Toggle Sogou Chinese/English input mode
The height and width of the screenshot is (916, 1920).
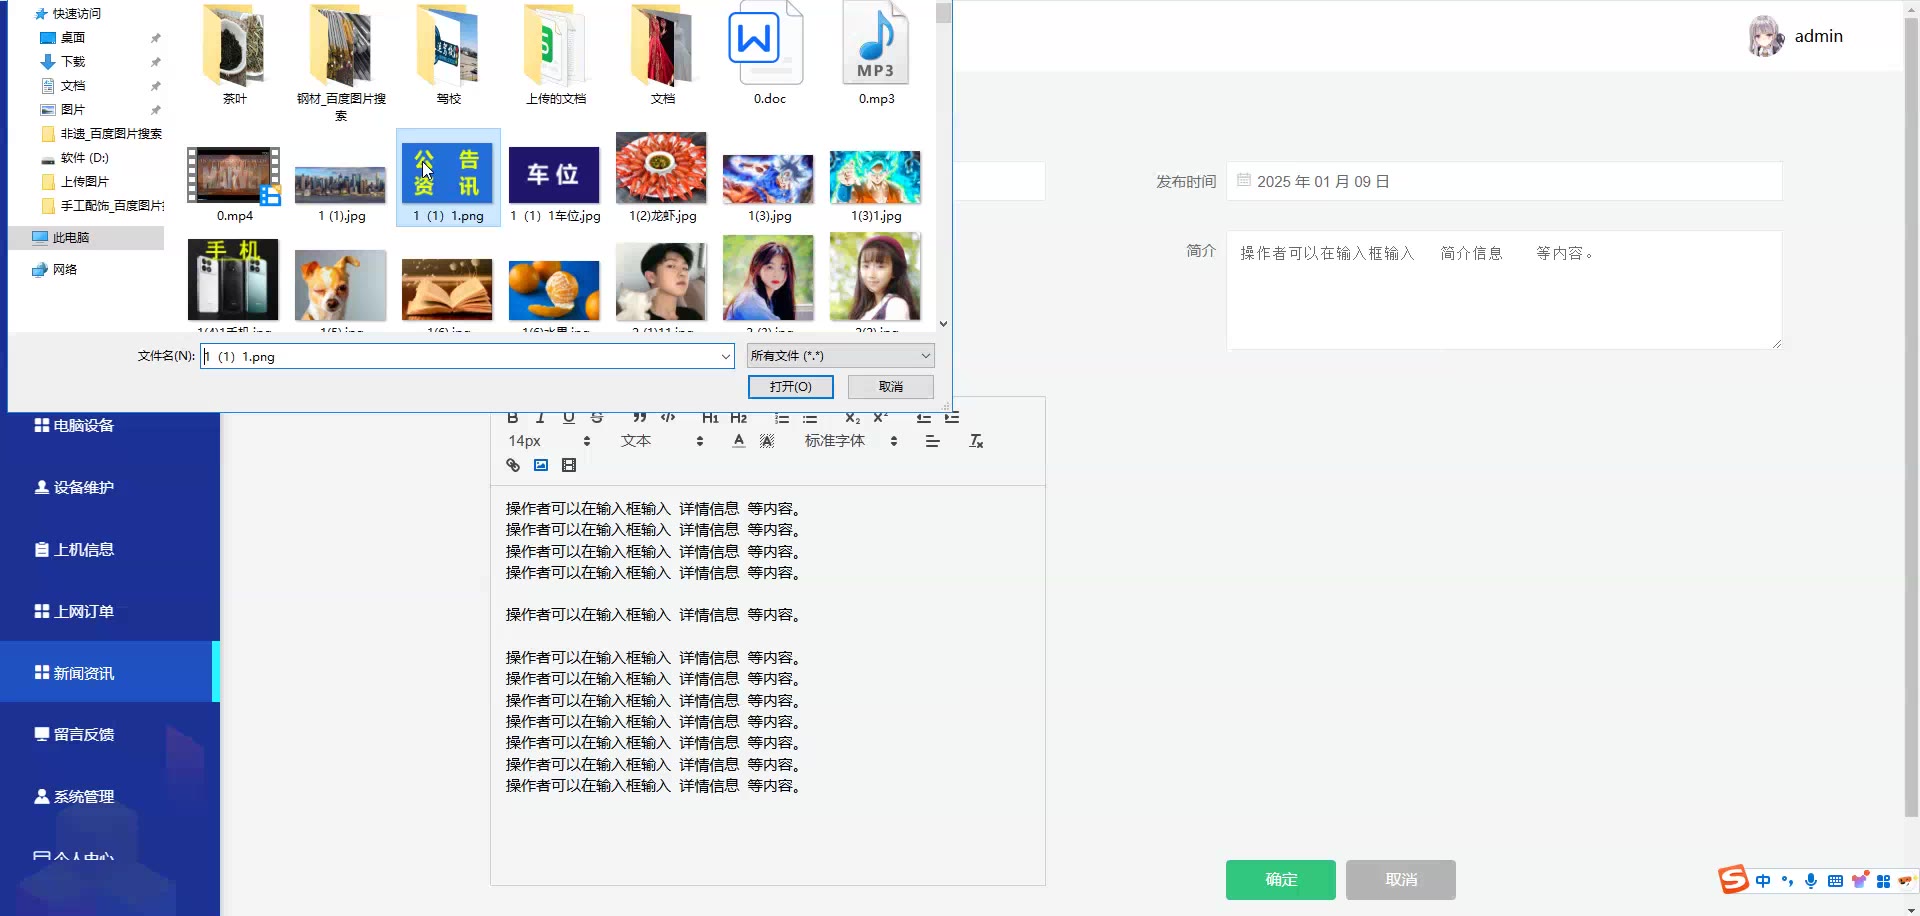coord(1763,881)
